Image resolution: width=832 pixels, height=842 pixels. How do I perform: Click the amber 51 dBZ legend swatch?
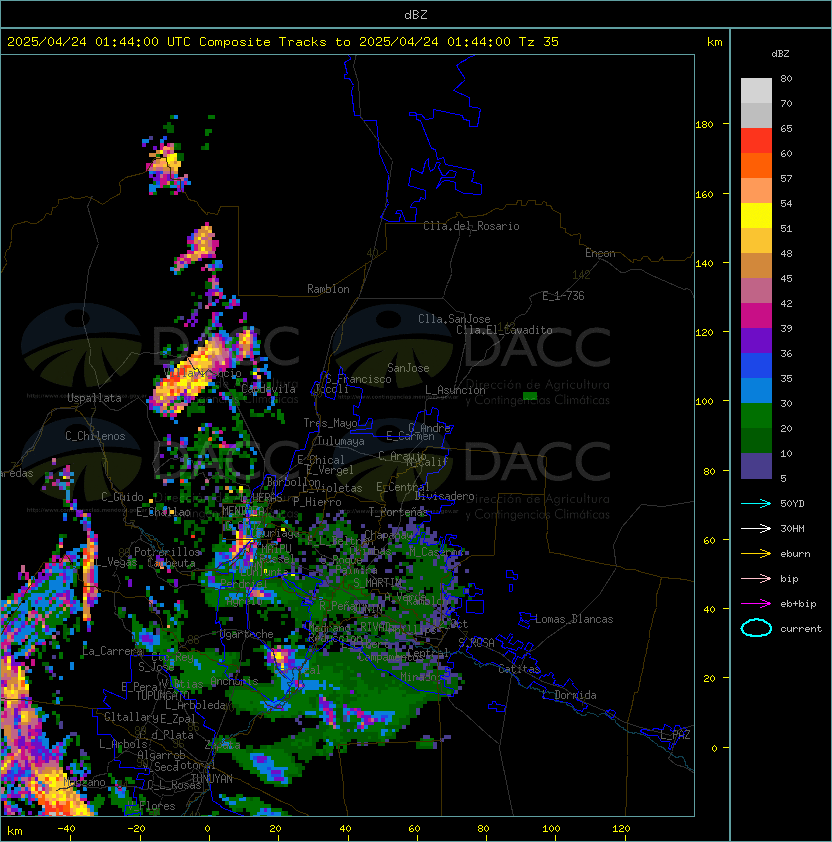[756, 241]
